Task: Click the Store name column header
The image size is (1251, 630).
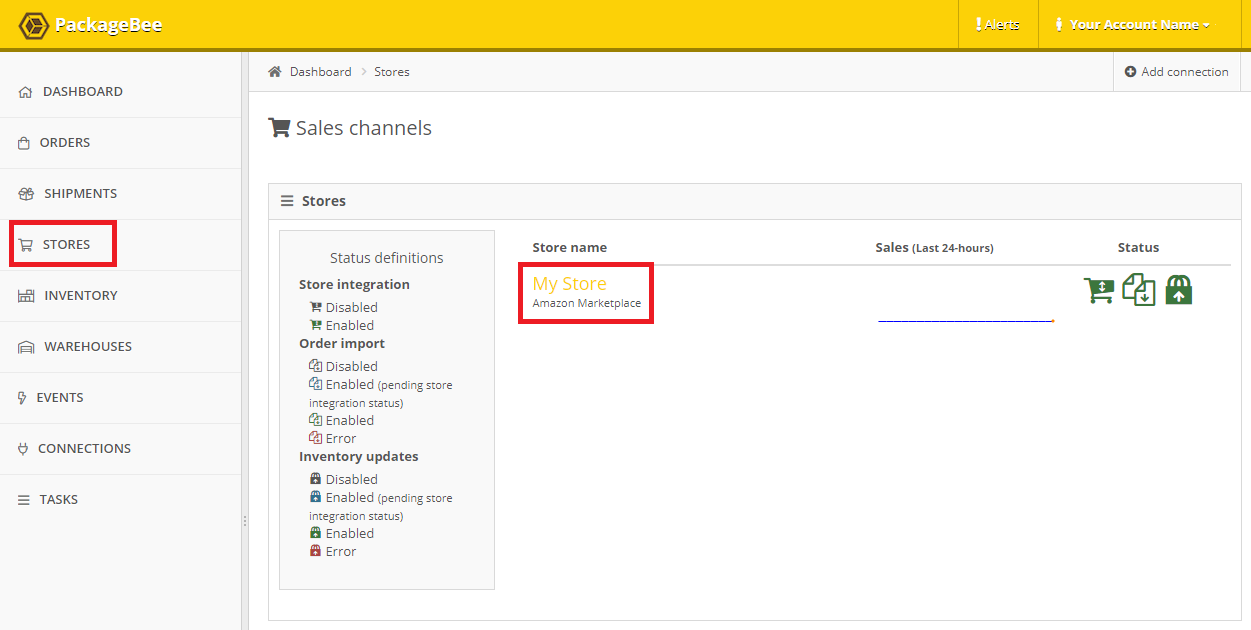Action: click(x=570, y=247)
